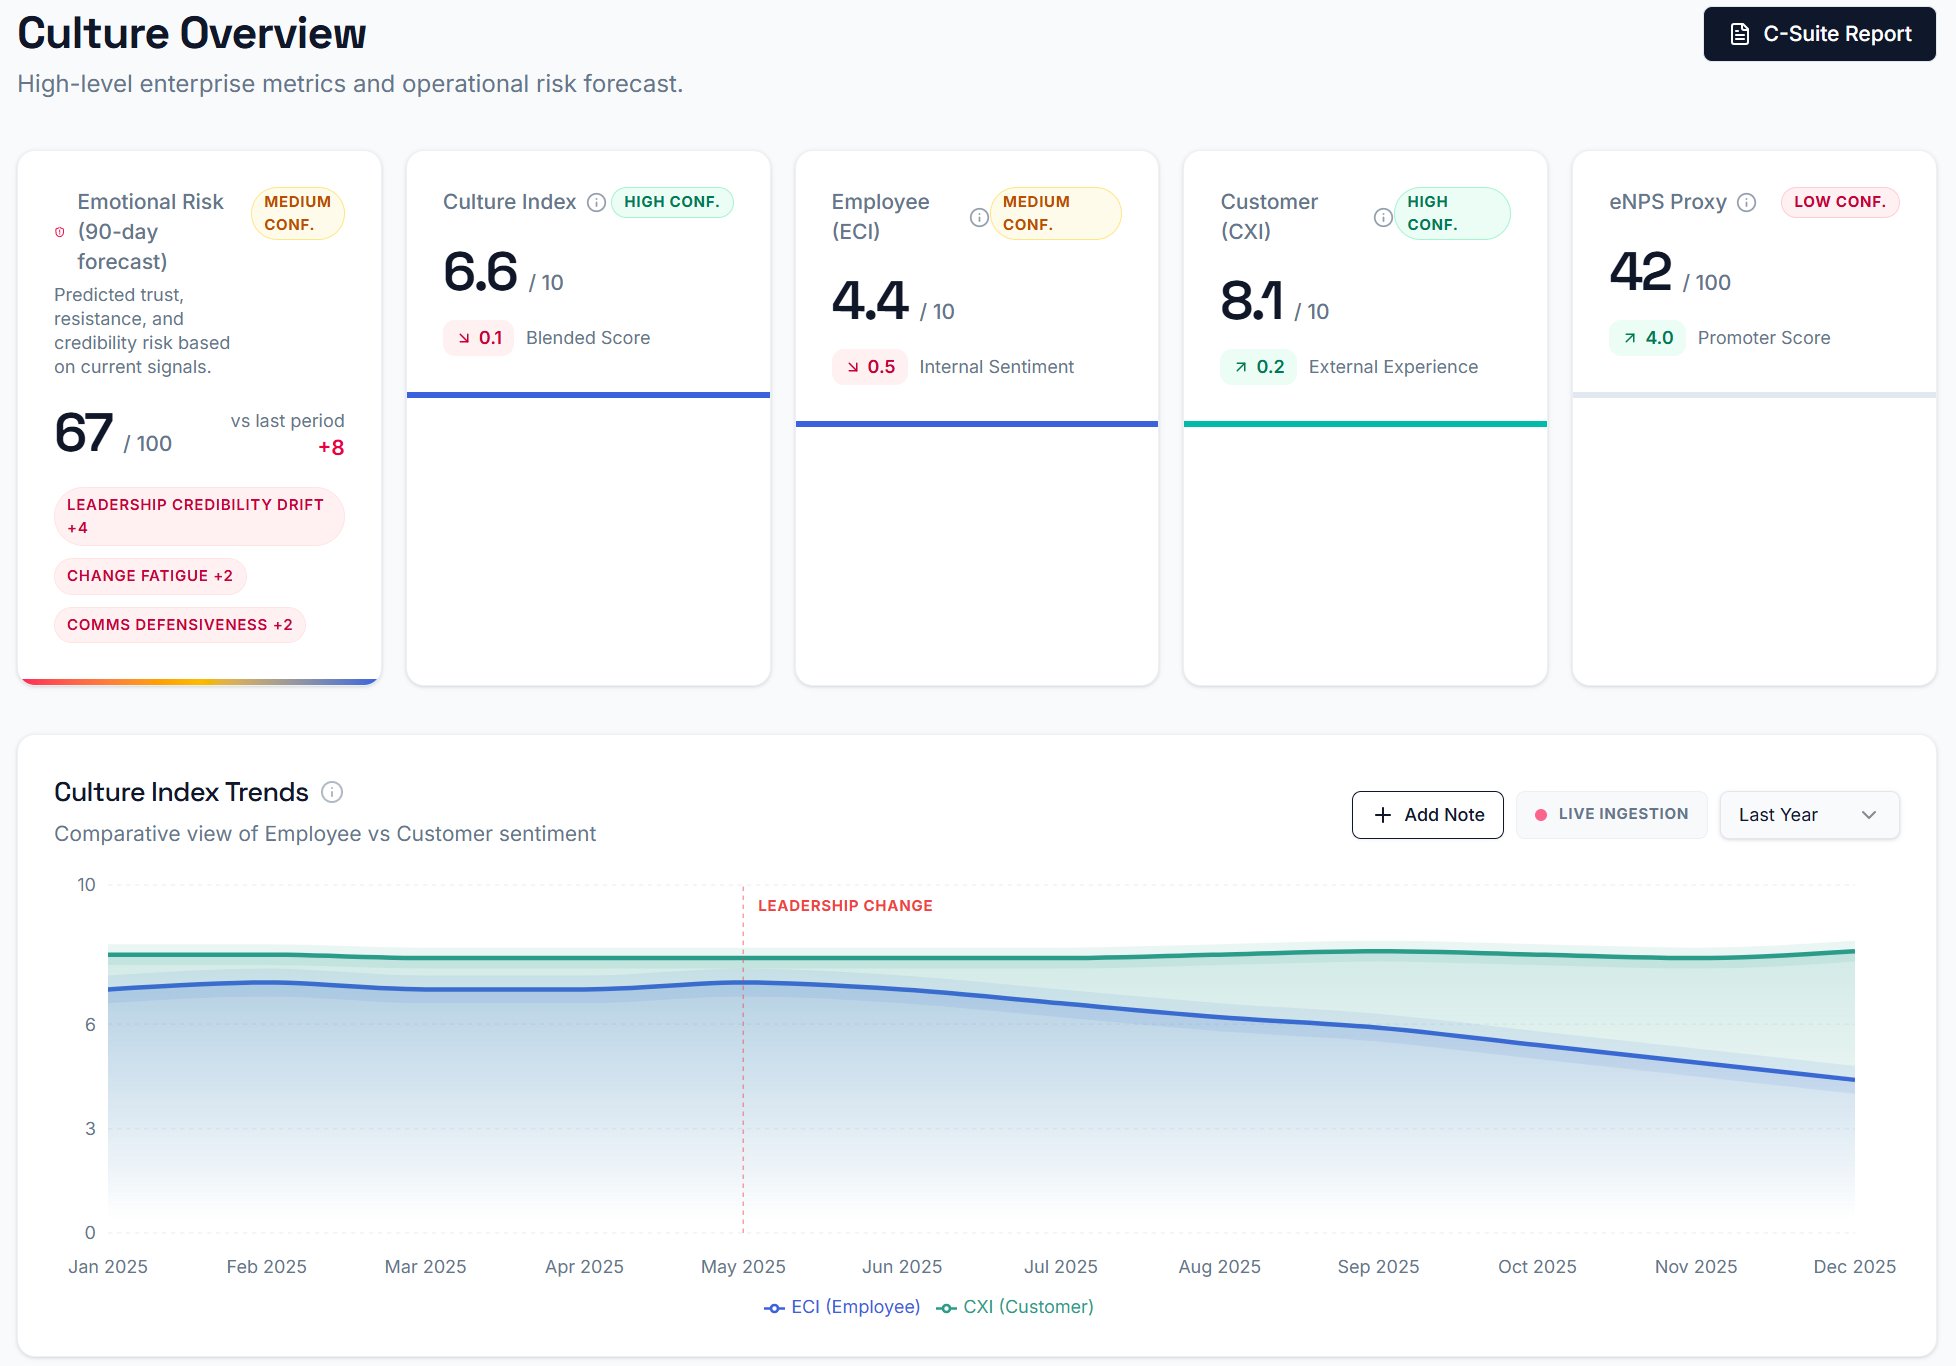This screenshot has width=1956, height=1366.
Task: Click the info icon on Customer (CXI) card
Action: tap(1383, 217)
